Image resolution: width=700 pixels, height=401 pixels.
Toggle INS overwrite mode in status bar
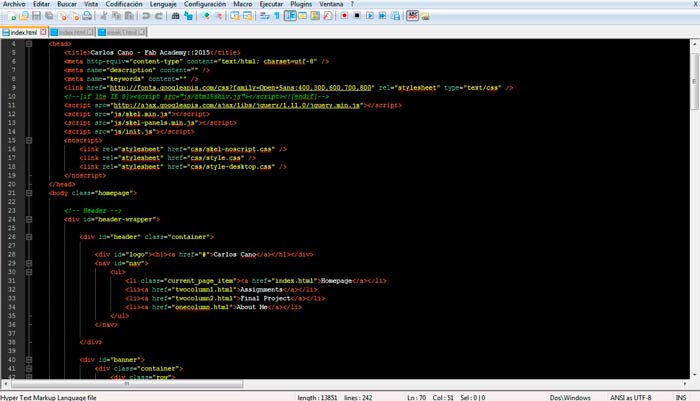pyautogui.click(x=681, y=397)
